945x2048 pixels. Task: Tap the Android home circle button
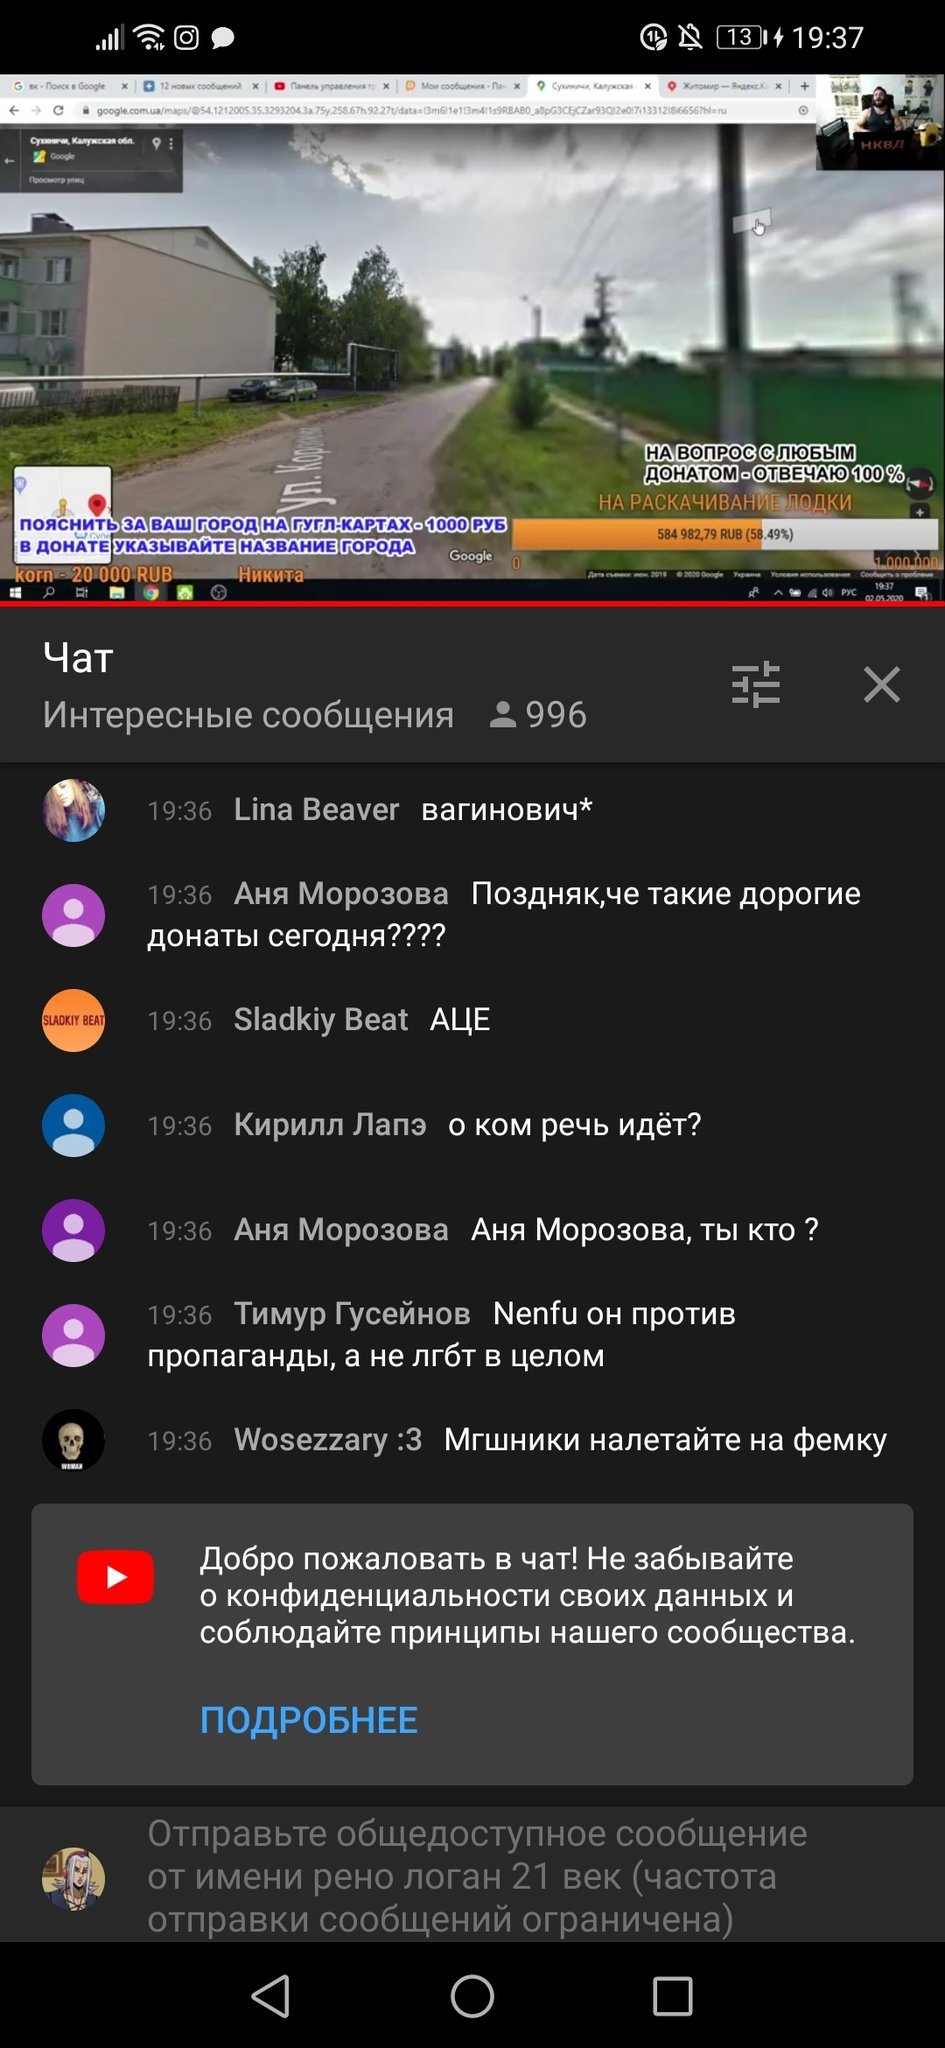tap(472, 1996)
